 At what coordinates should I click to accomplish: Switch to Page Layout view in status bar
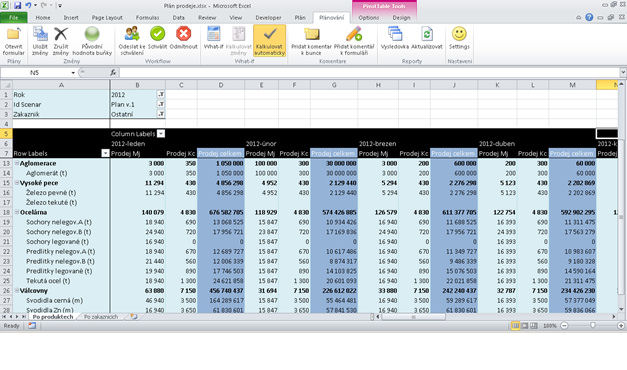tap(525, 326)
